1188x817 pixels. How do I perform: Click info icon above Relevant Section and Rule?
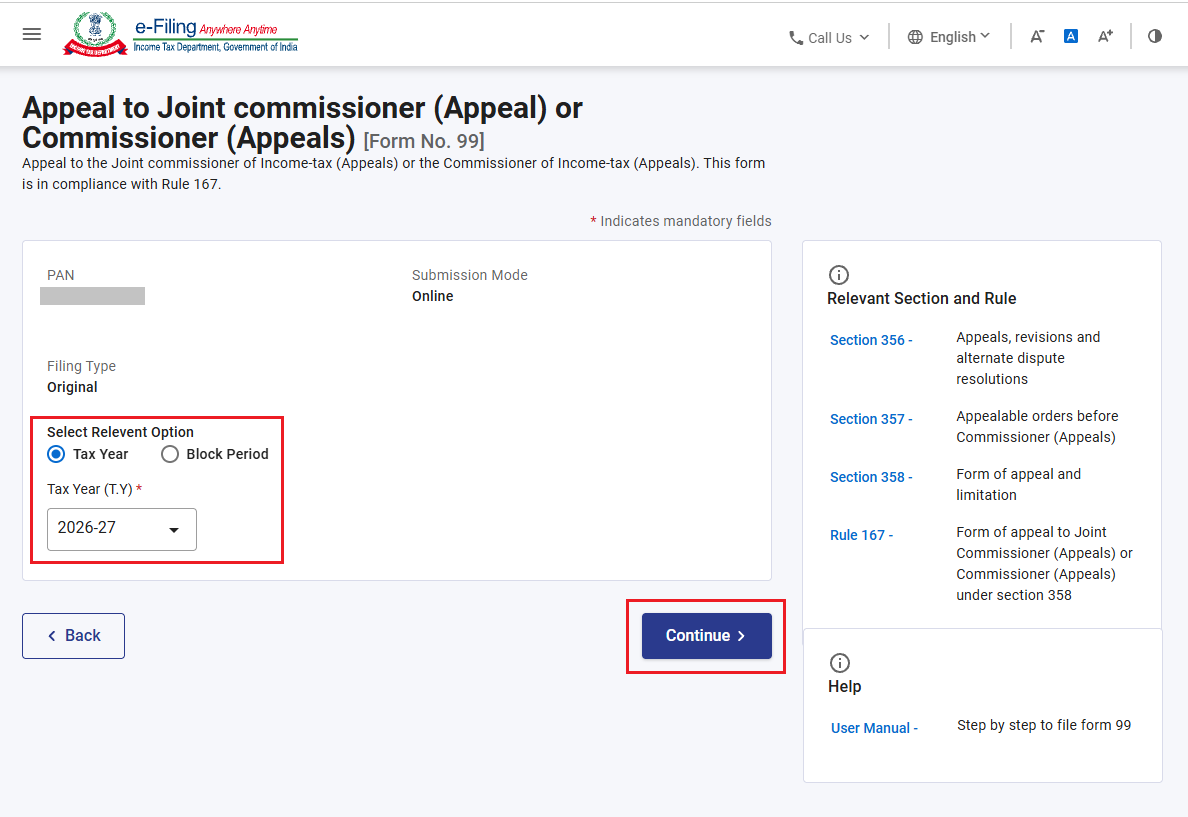coord(839,274)
